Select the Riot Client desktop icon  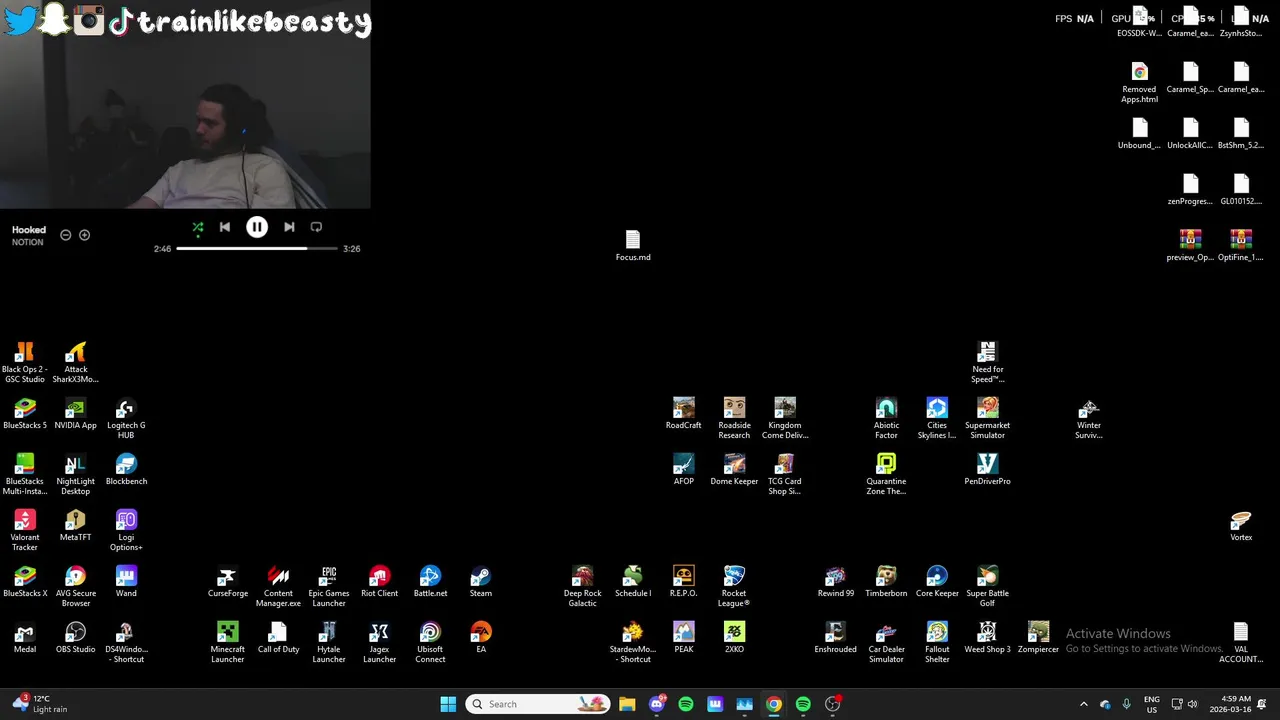(x=379, y=581)
